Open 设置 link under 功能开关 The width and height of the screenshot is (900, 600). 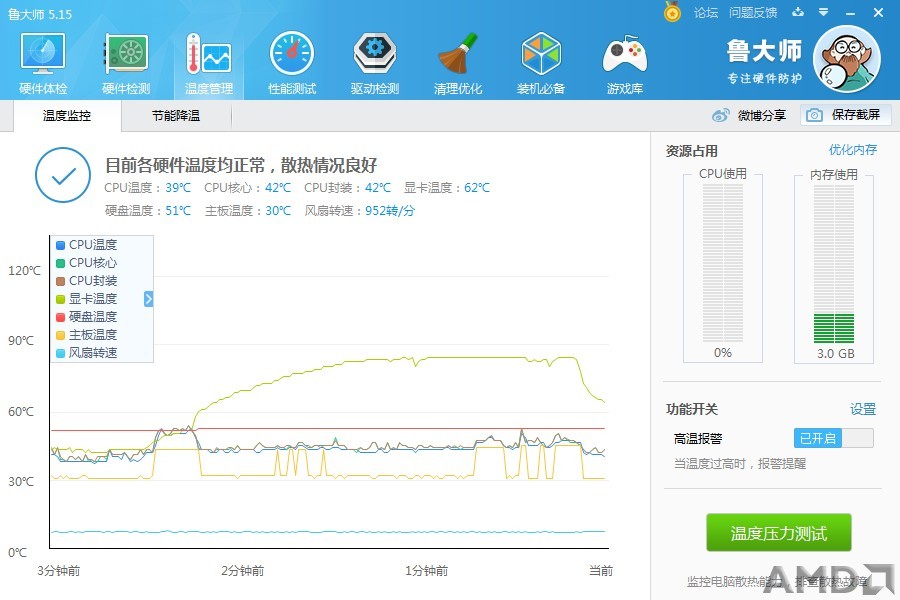(x=863, y=409)
